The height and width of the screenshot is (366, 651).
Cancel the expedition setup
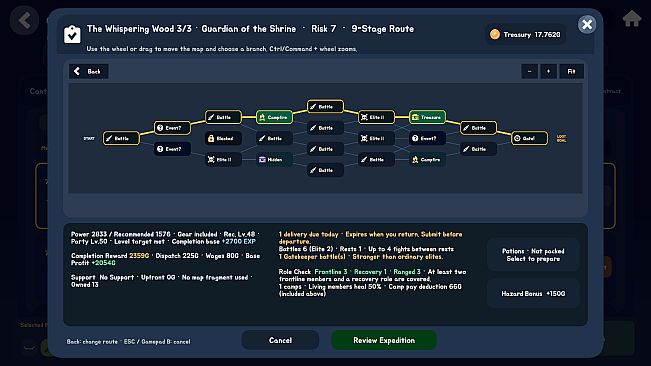click(x=280, y=340)
